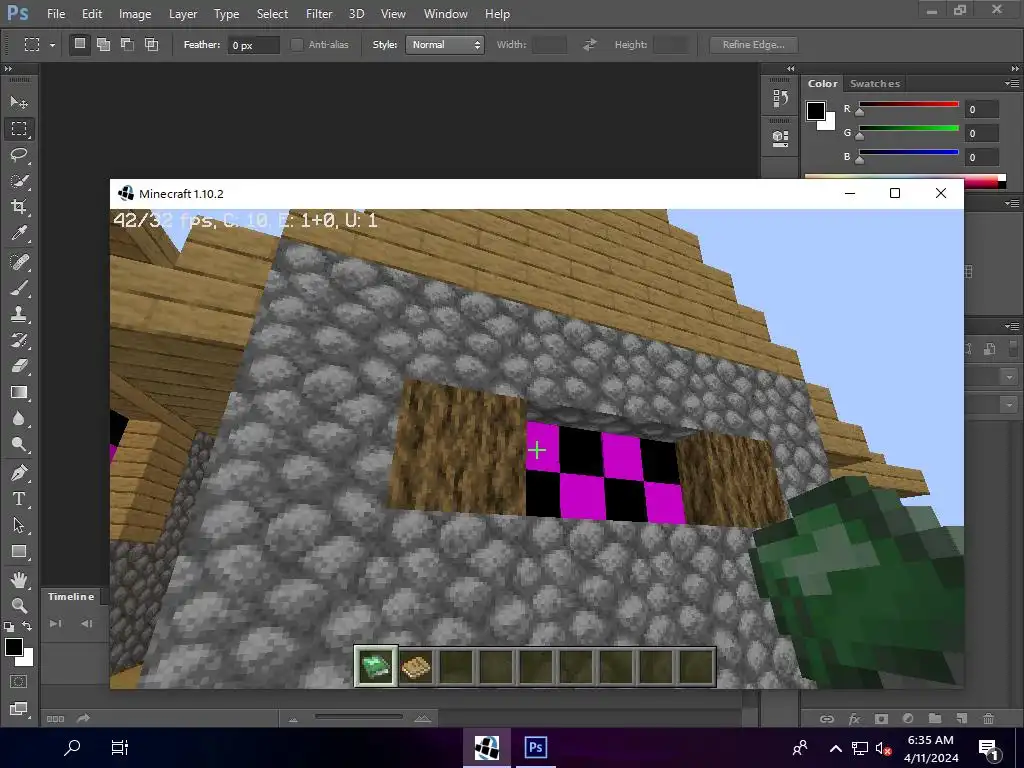Select the Quick Selection tool

pos(19,181)
